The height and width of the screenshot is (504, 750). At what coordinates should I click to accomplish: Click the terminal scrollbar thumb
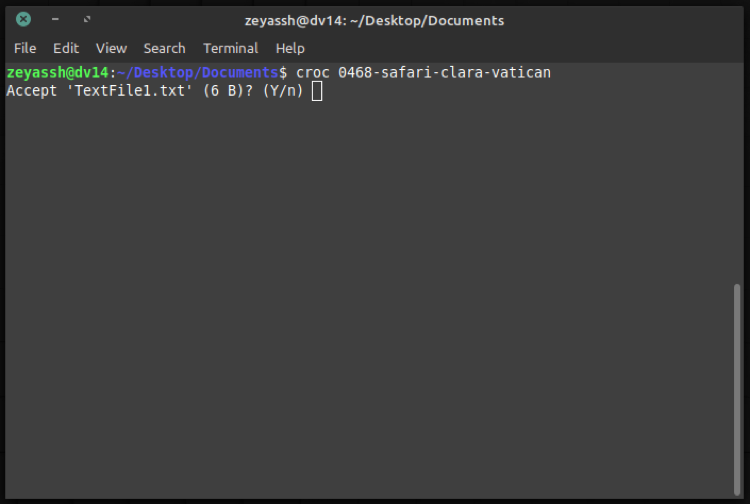pos(737,390)
